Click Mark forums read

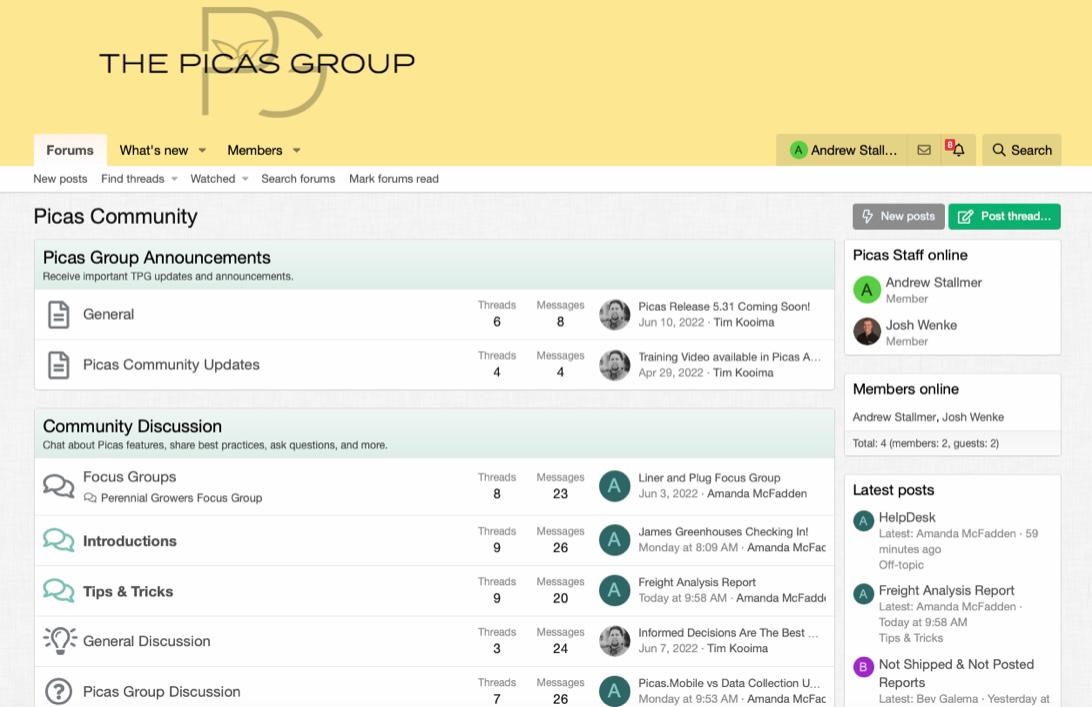click(394, 179)
